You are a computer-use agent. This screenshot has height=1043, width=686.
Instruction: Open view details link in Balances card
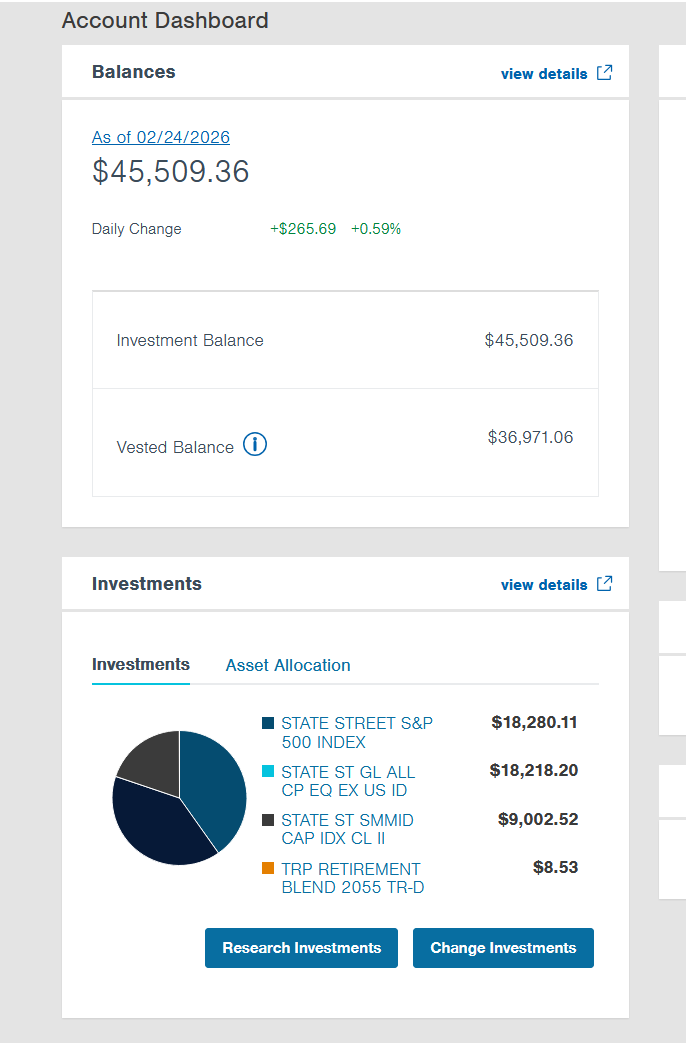[544, 74]
